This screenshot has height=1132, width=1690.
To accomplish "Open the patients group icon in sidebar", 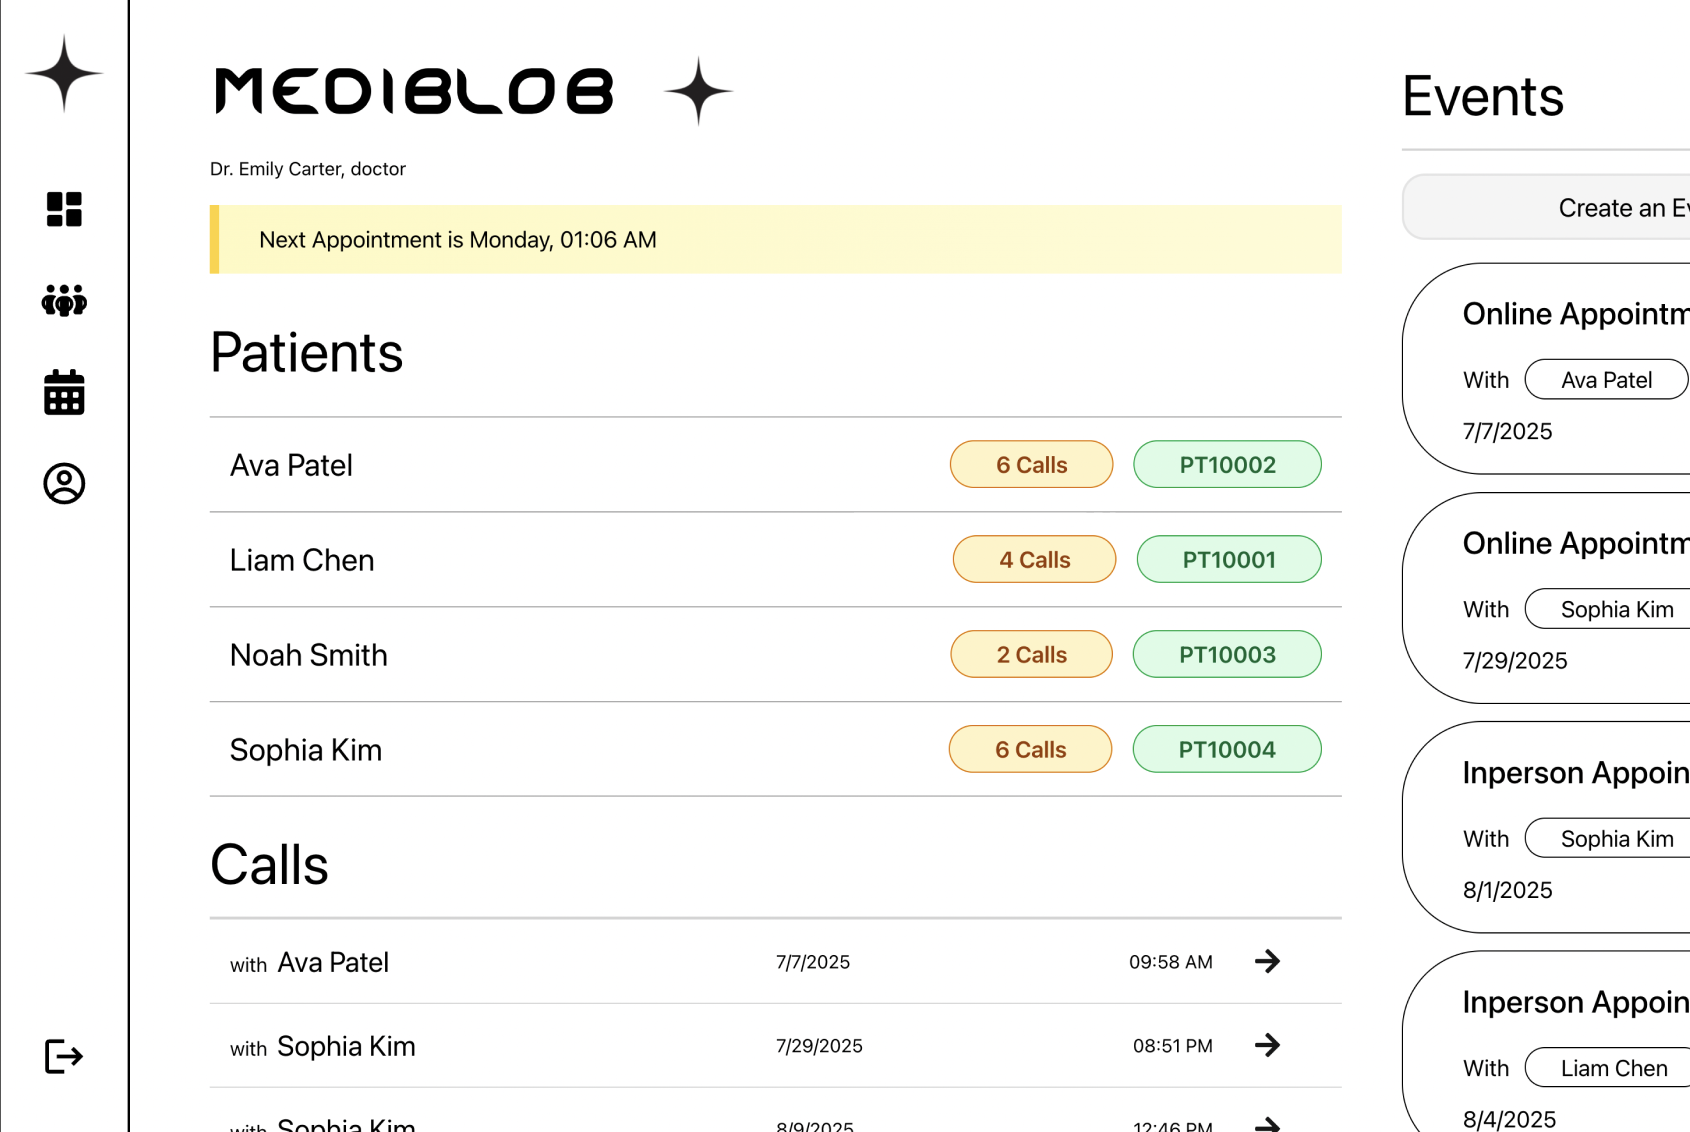I will (64, 300).
